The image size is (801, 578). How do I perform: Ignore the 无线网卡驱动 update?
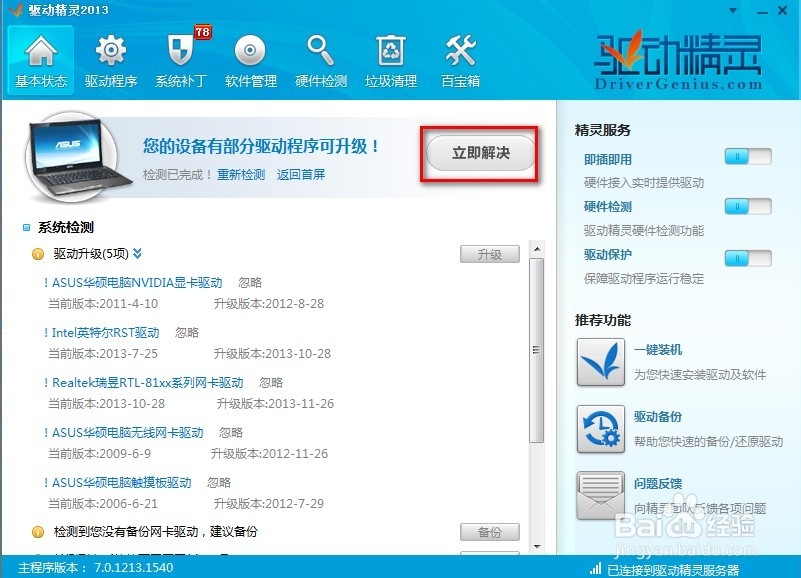click(231, 433)
